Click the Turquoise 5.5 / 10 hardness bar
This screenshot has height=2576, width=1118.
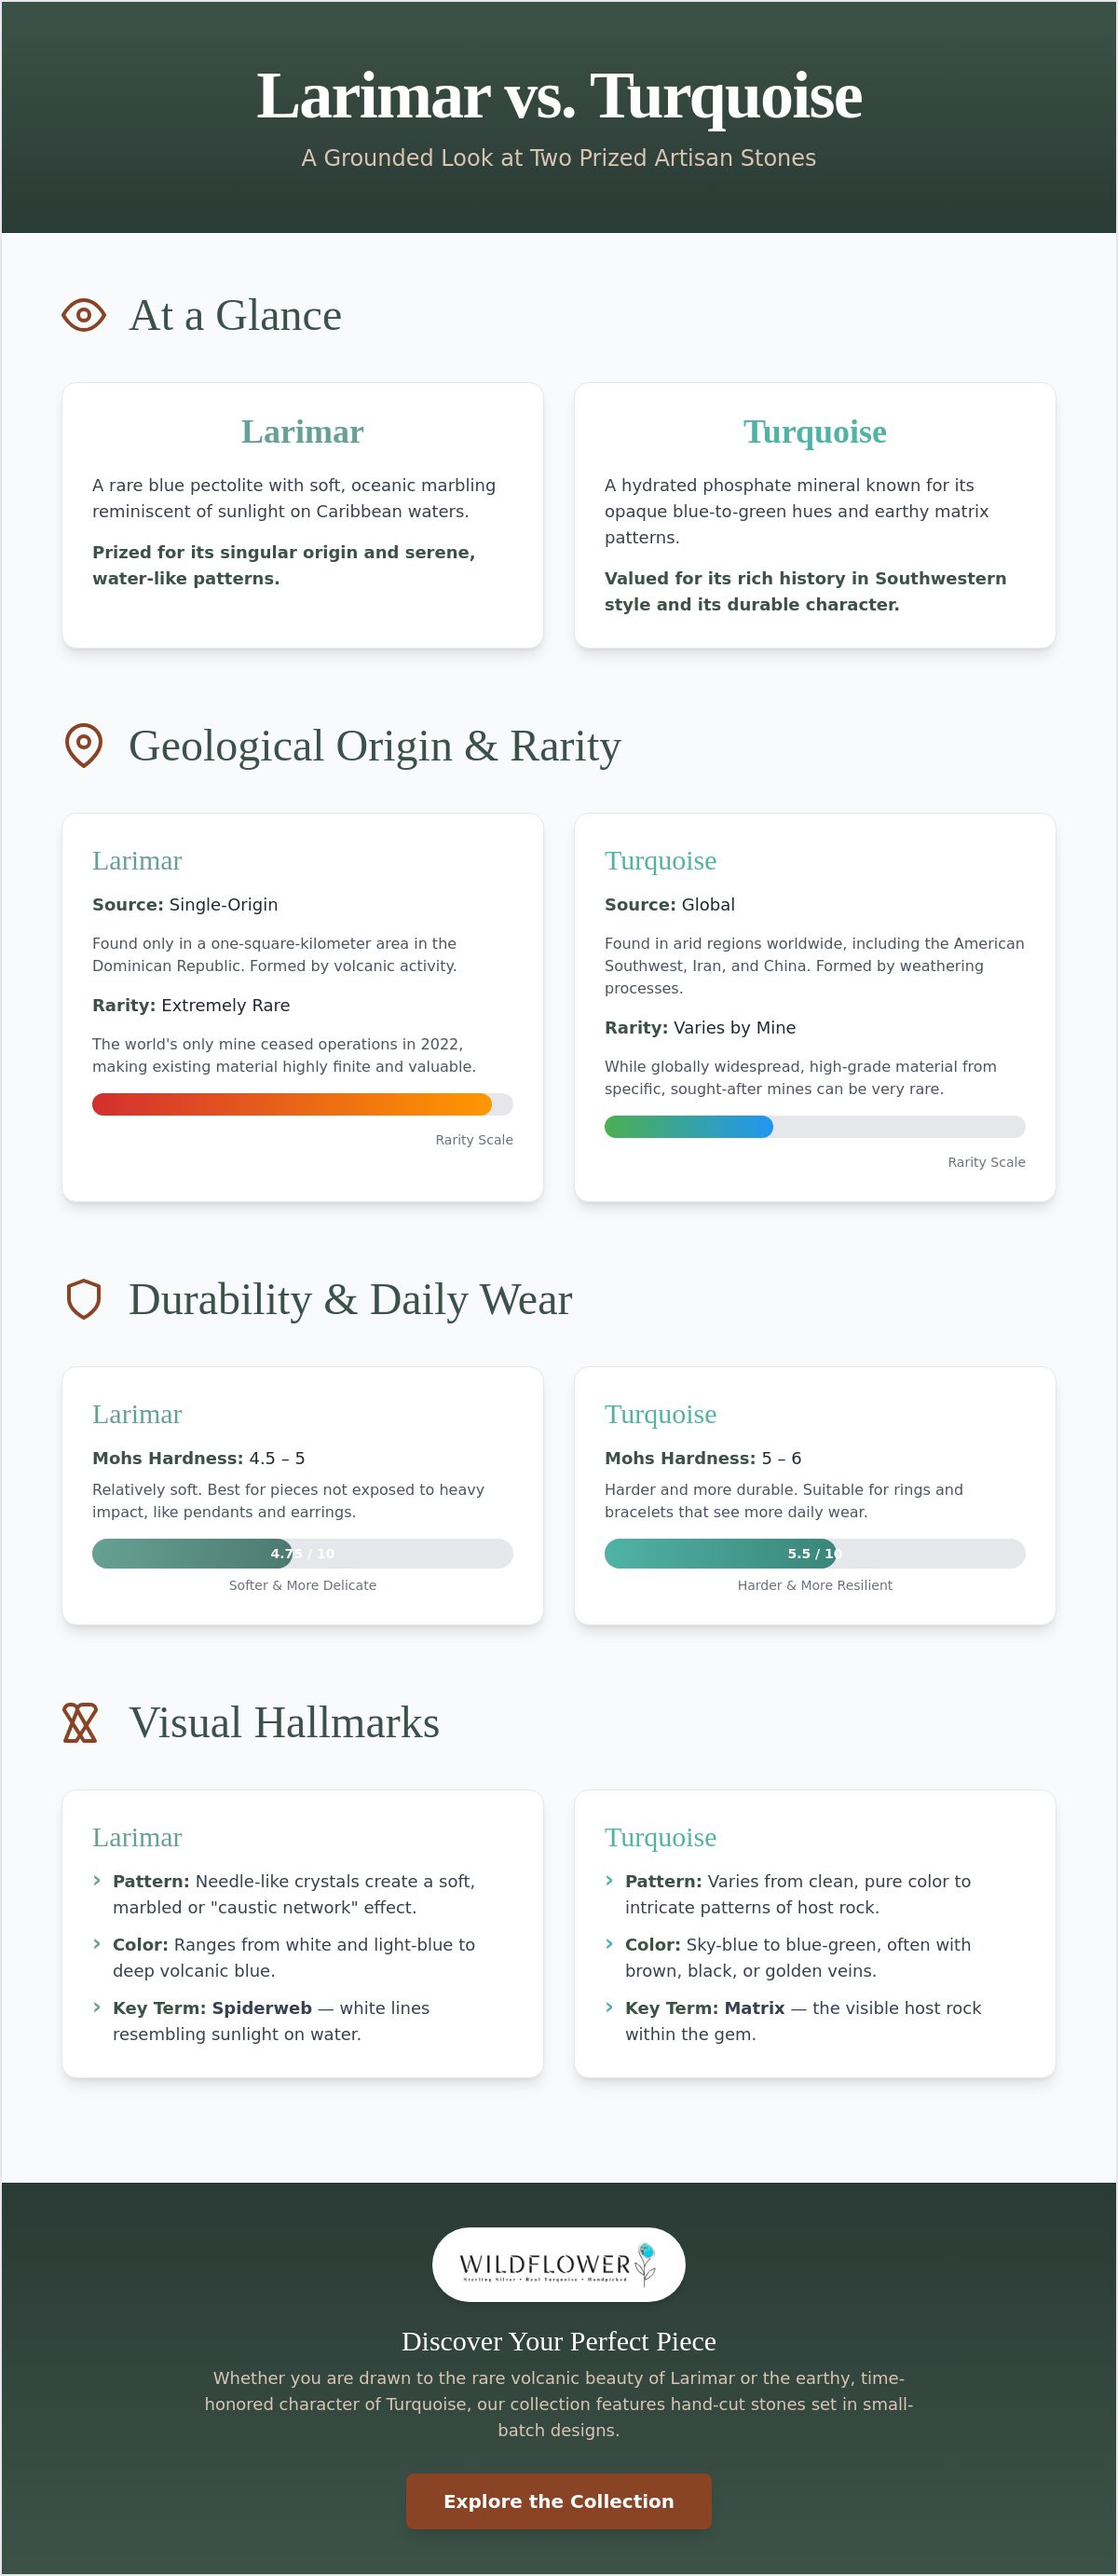[815, 1553]
